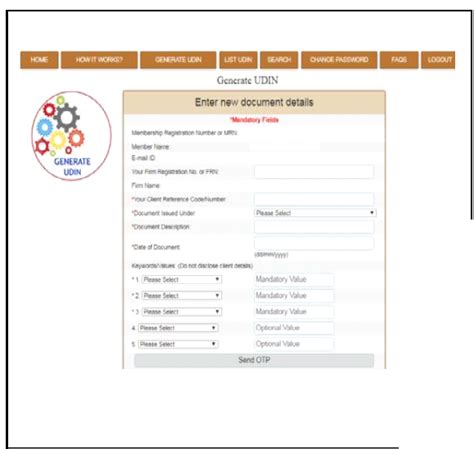Open keyword 4 Please Select dropdown

tap(178, 328)
